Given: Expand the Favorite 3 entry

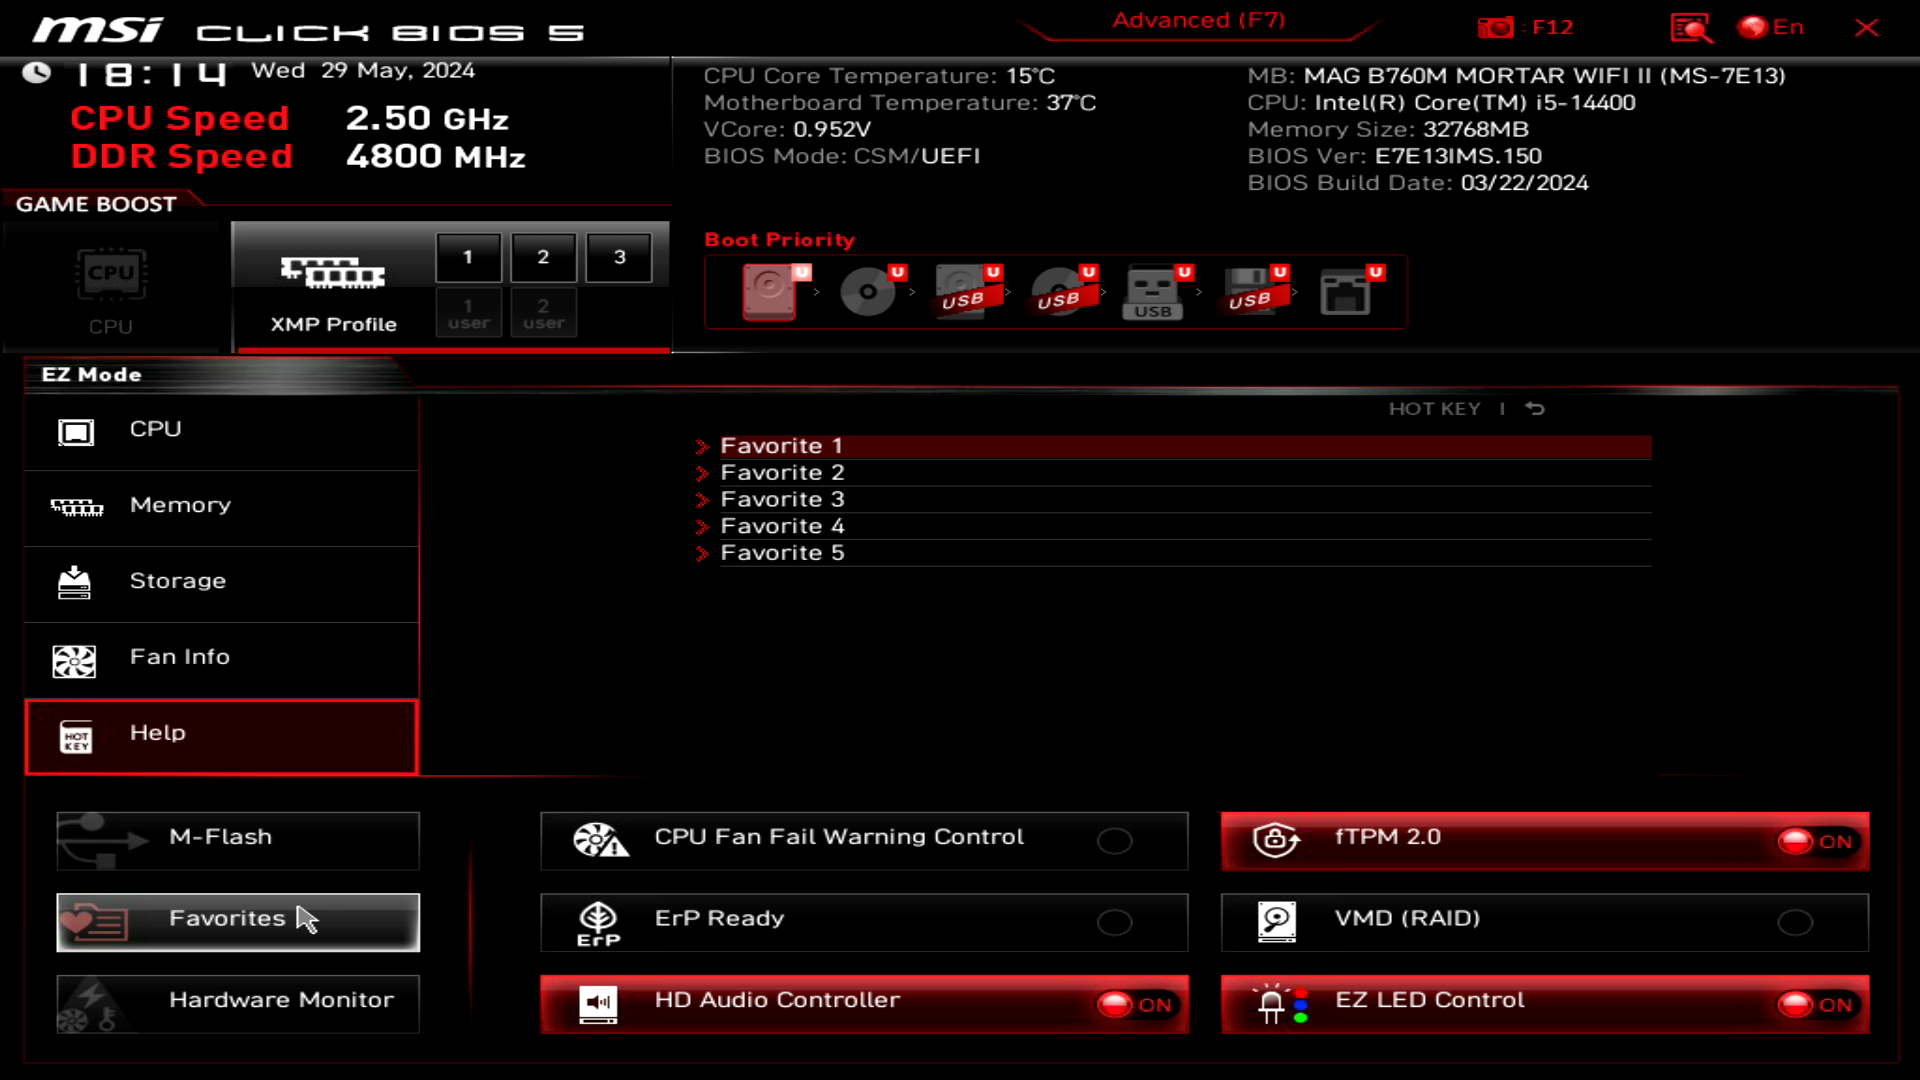Looking at the screenshot, I should pos(781,499).
